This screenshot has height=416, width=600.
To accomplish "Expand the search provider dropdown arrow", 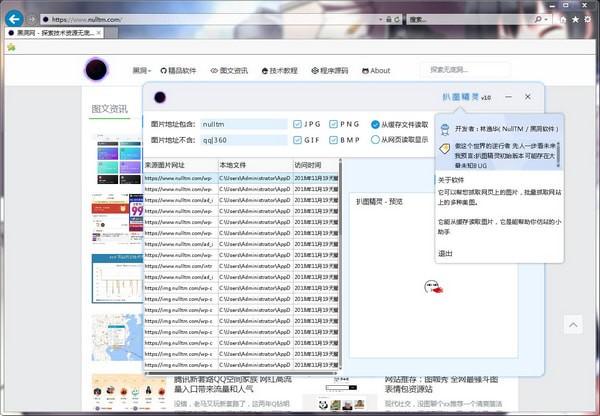I will tap(546, 19).
